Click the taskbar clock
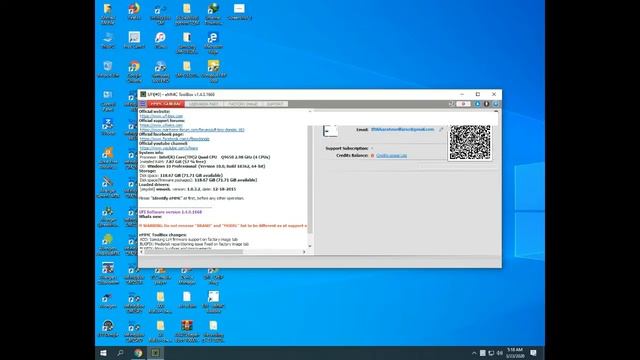This screenshot has width=640, height=360. 515,353
